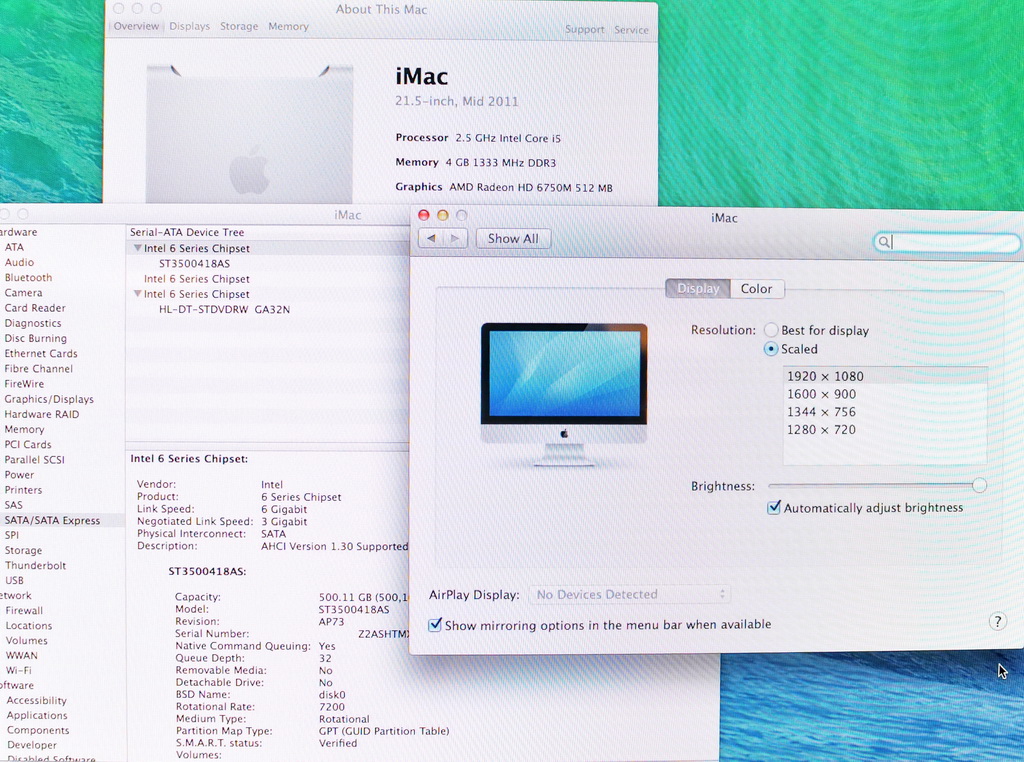The height and width of the screenshot is (762, 1024).
Task: Open the Storage tab in About This Mac
Action: tap(239, 26)
